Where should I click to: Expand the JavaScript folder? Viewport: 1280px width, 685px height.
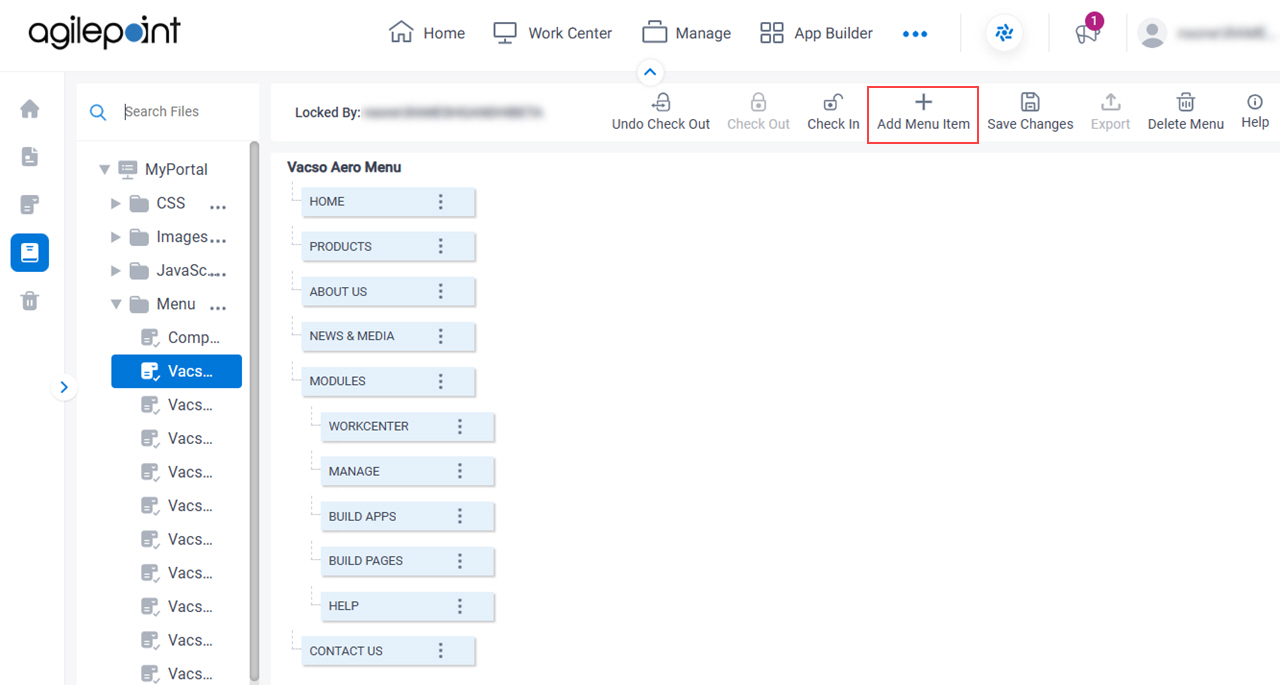point(116,271)
